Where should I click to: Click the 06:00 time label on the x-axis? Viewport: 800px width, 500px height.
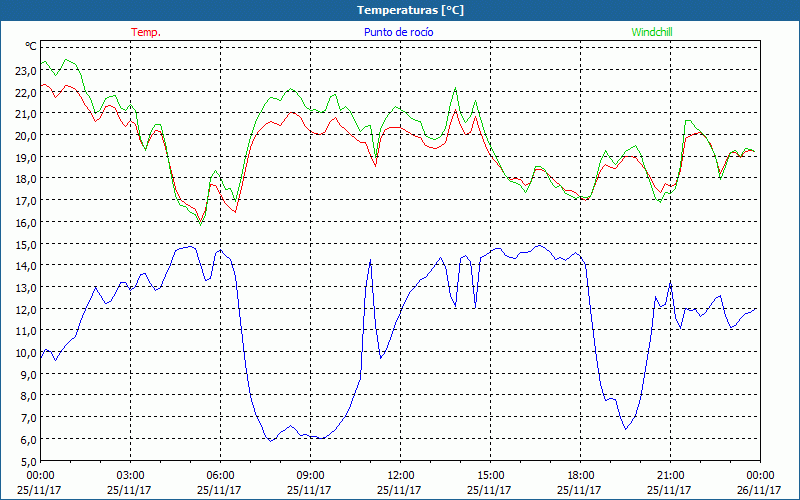pyautogui.click(x=220, y=476)
